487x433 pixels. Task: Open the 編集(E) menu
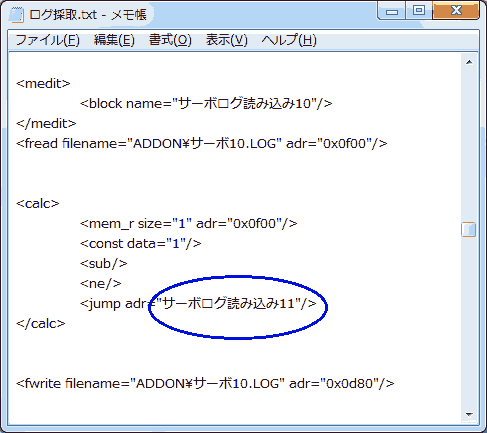(x=114, y=40)
